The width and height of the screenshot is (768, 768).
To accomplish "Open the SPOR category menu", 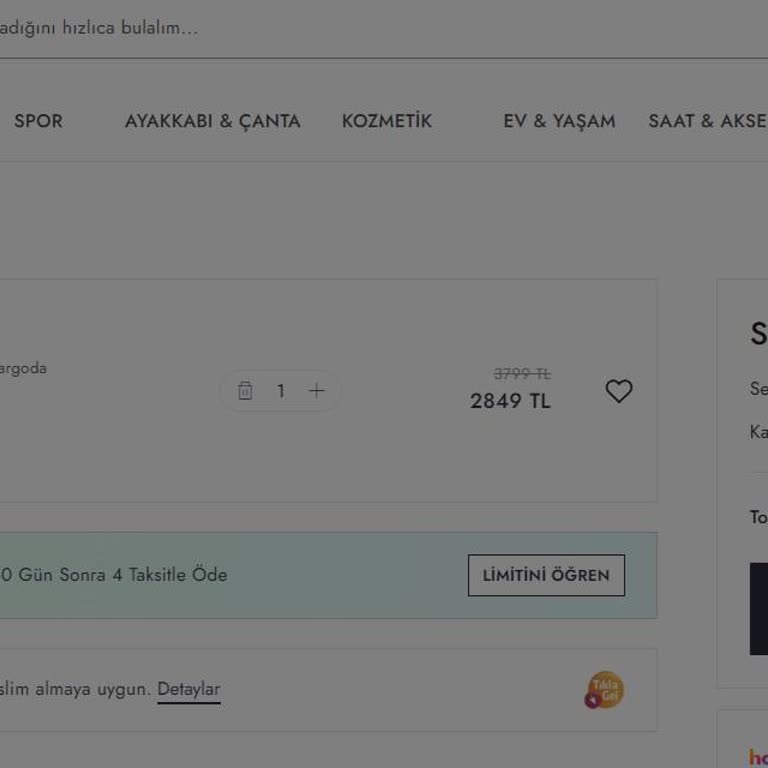I will click(x=38, y=121).
